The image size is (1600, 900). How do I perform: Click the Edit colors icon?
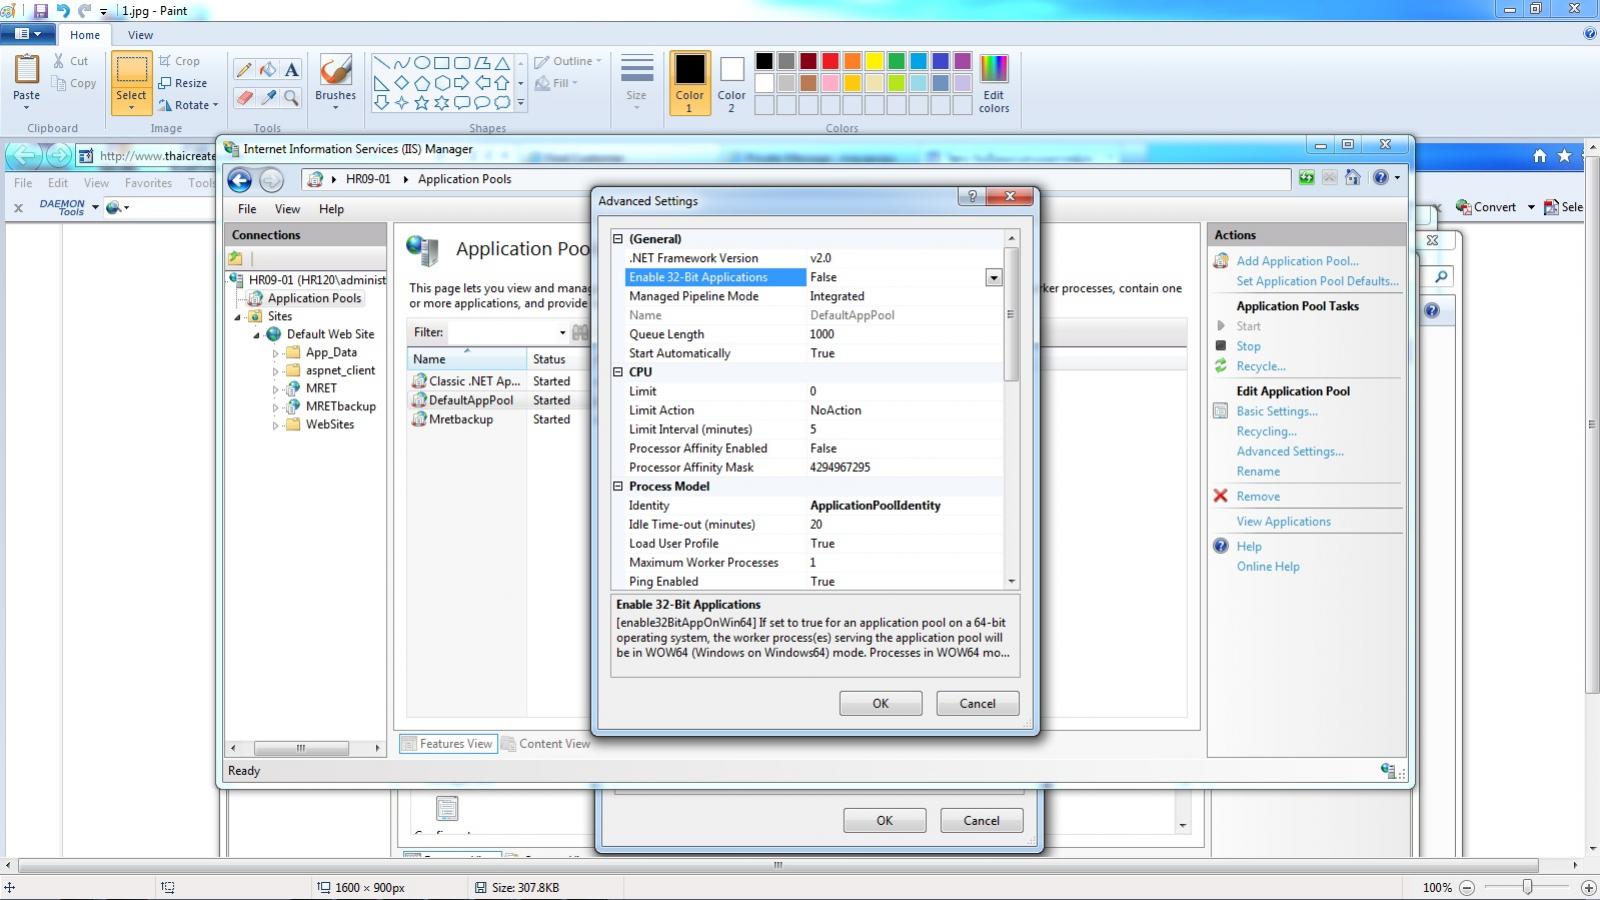[x=993, y=82]
